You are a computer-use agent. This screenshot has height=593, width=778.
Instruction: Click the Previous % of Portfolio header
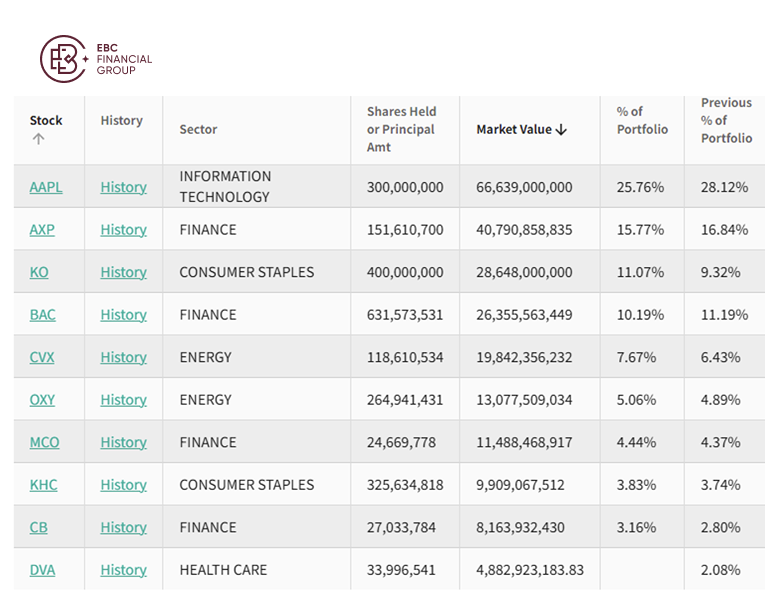tap(726, 121)
